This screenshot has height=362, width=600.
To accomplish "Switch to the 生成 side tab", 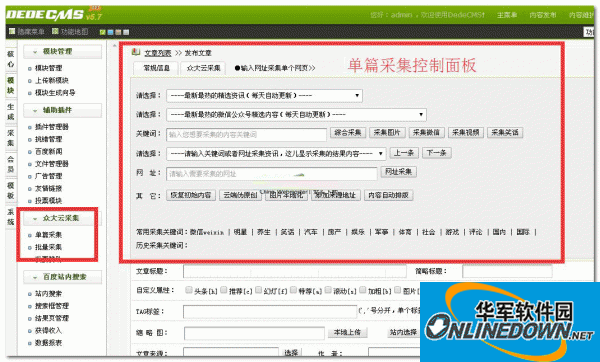I will pos(11,112).
